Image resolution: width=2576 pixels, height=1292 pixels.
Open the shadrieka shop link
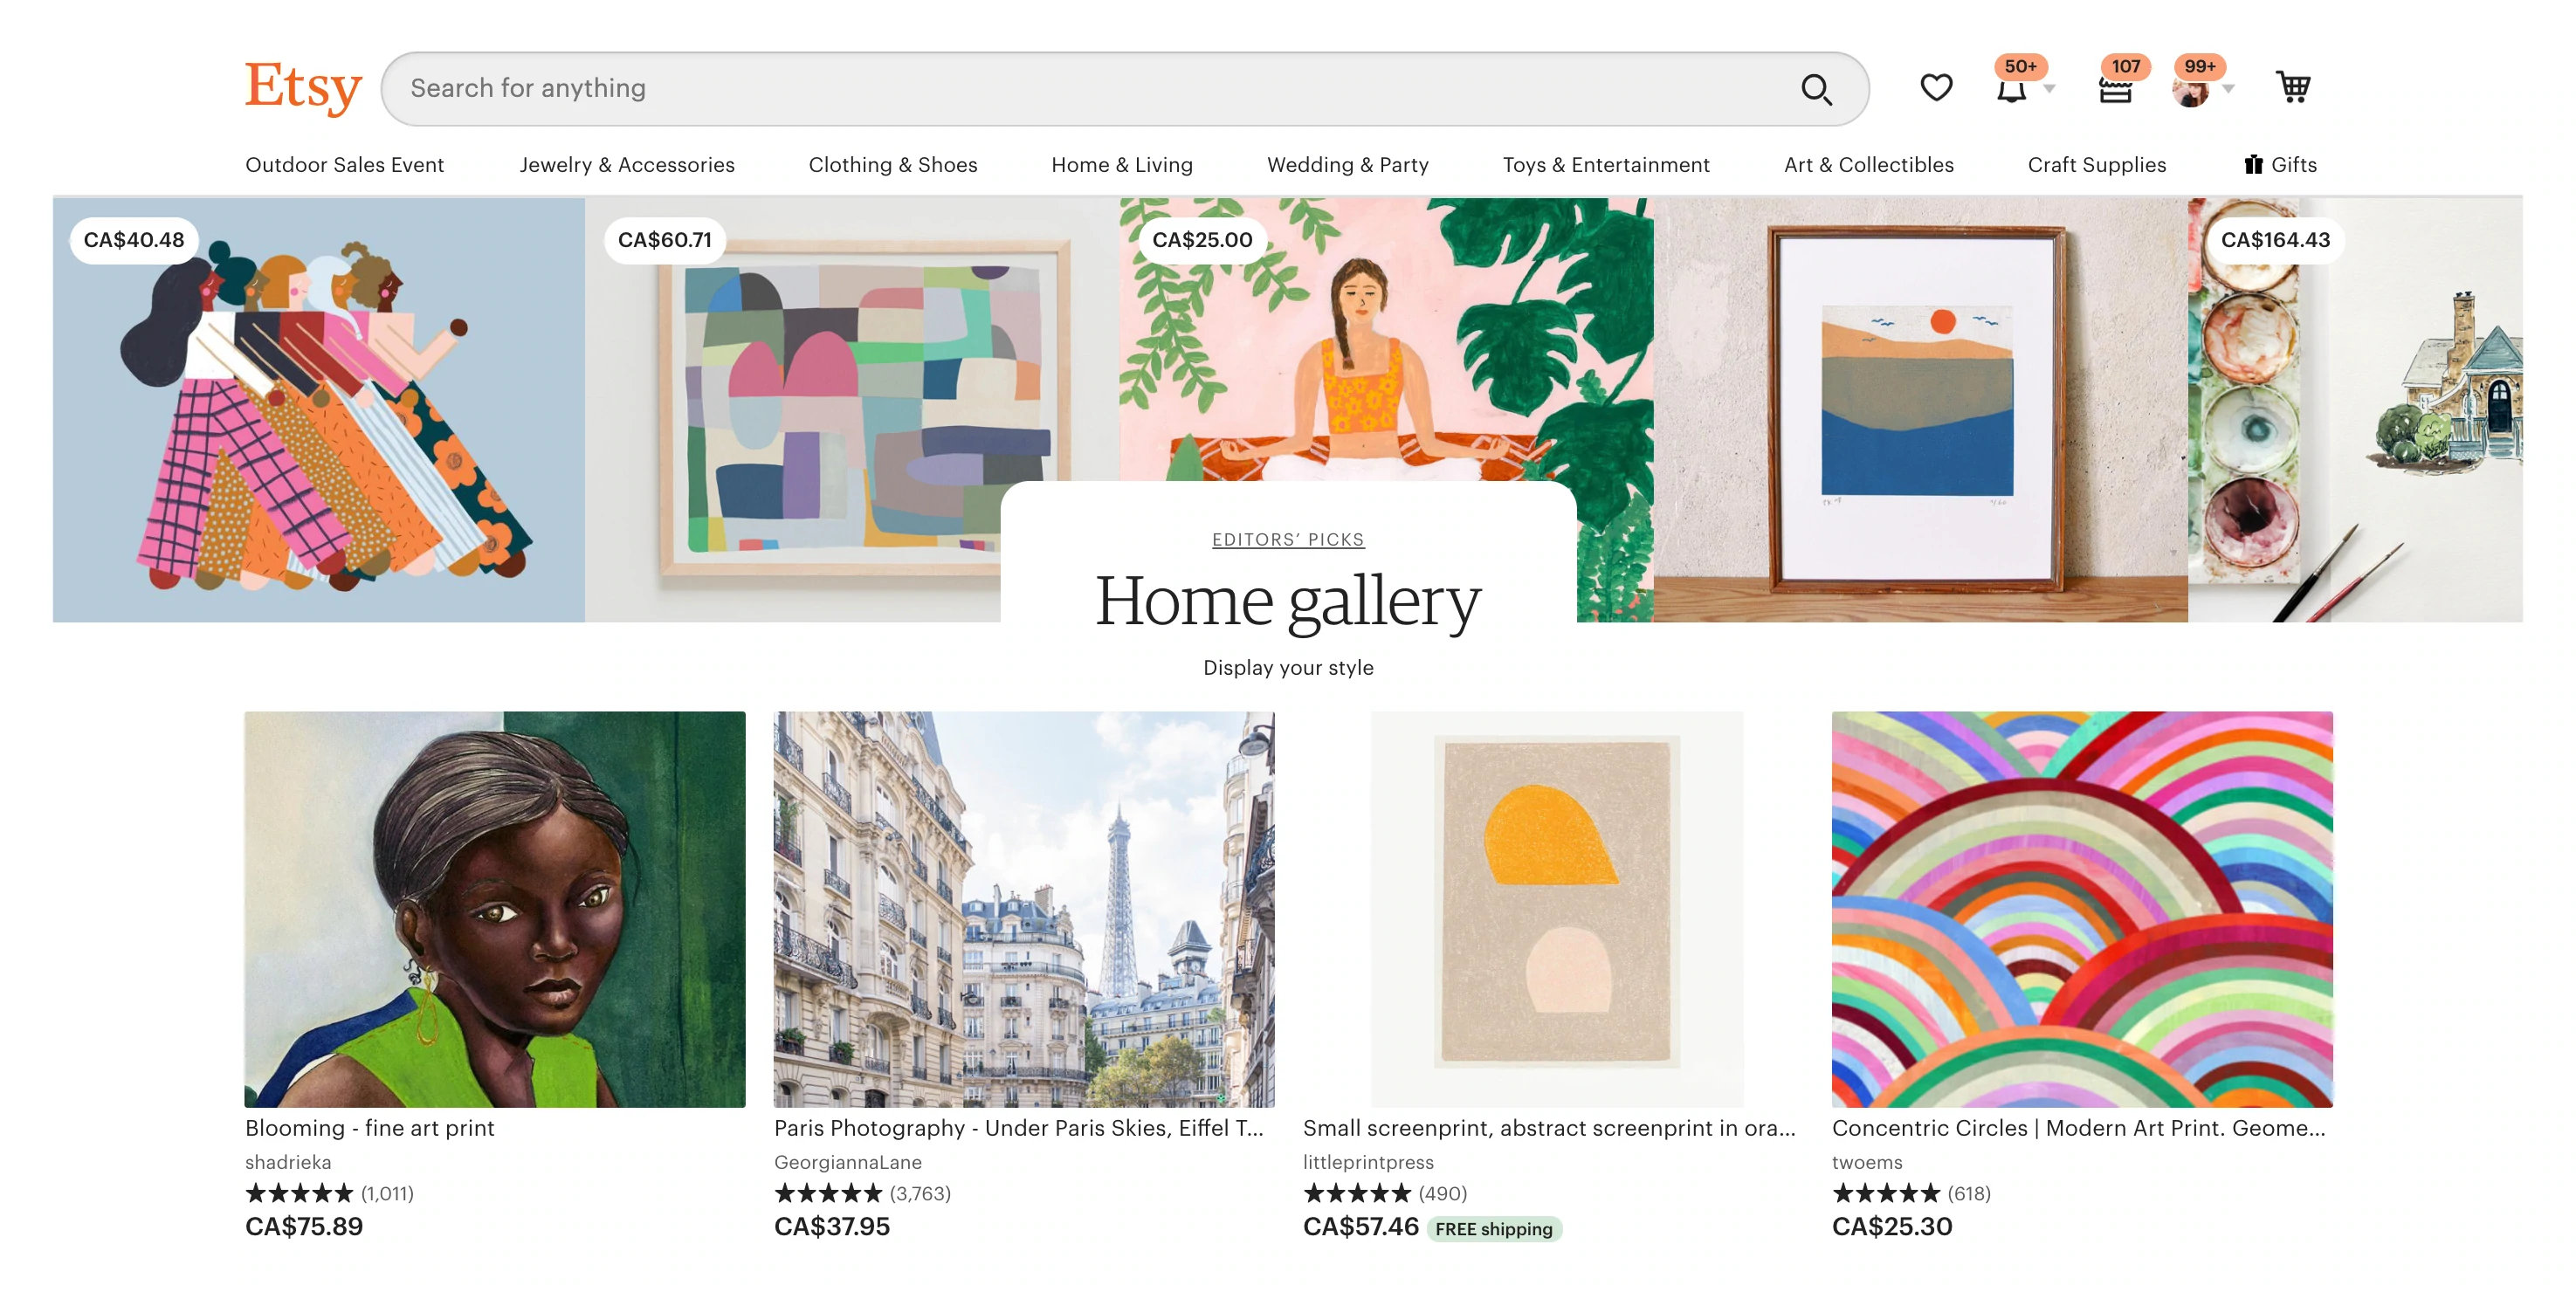coord(288,1162)
